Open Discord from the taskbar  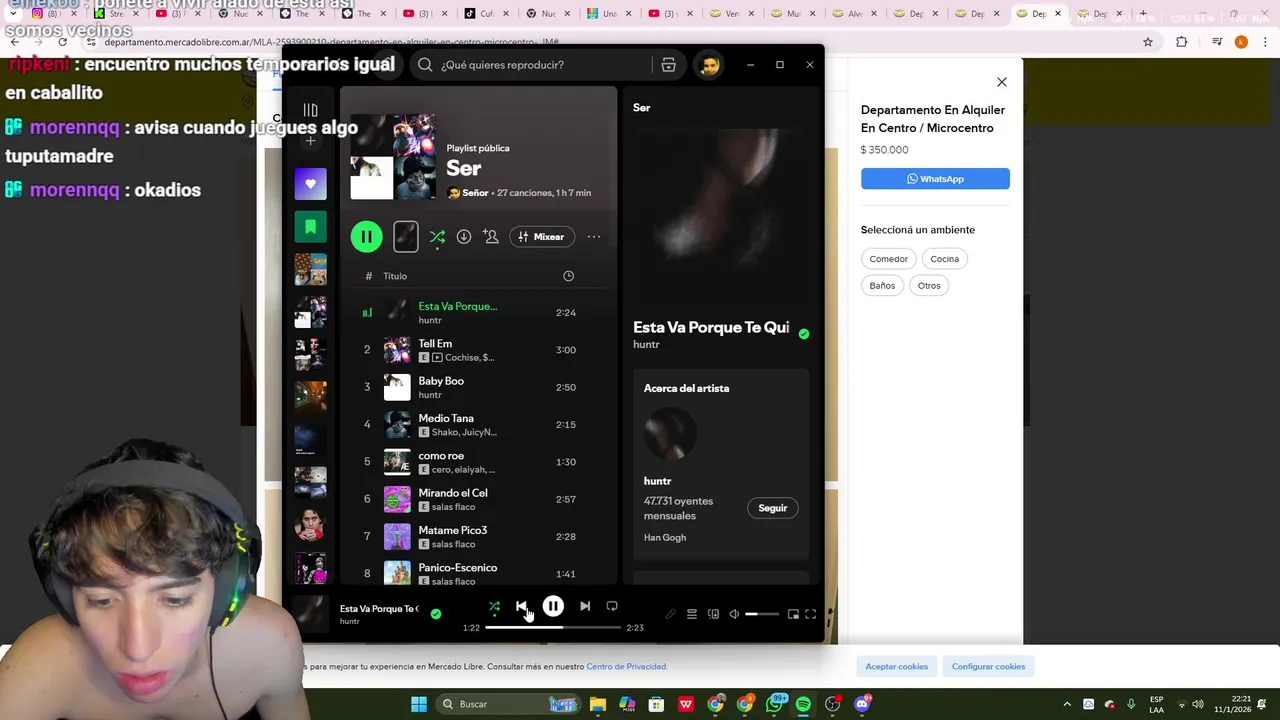(x=862, y=704)
